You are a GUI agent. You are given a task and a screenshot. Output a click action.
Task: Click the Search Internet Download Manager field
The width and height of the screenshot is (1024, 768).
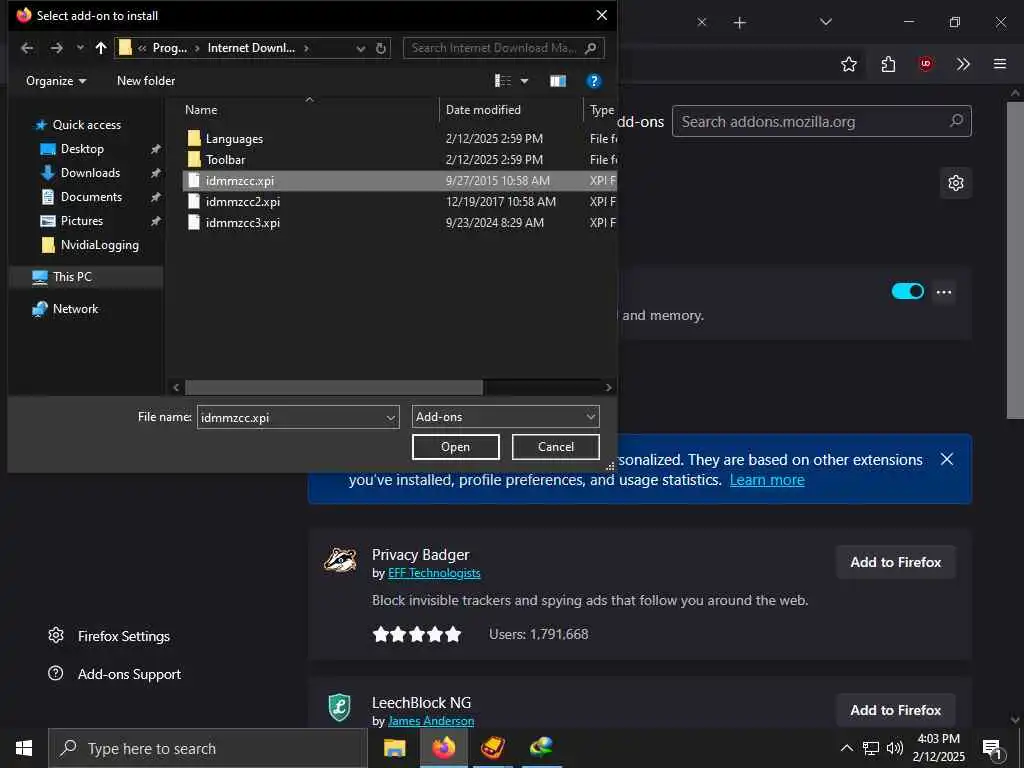tap(504, 48)
